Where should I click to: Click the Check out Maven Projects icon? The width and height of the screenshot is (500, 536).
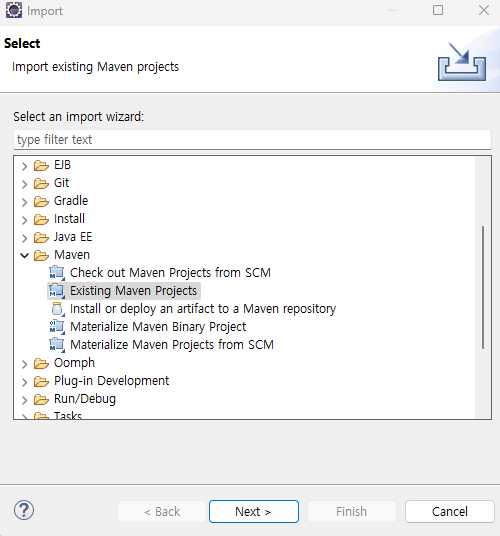tap(57, 273)
